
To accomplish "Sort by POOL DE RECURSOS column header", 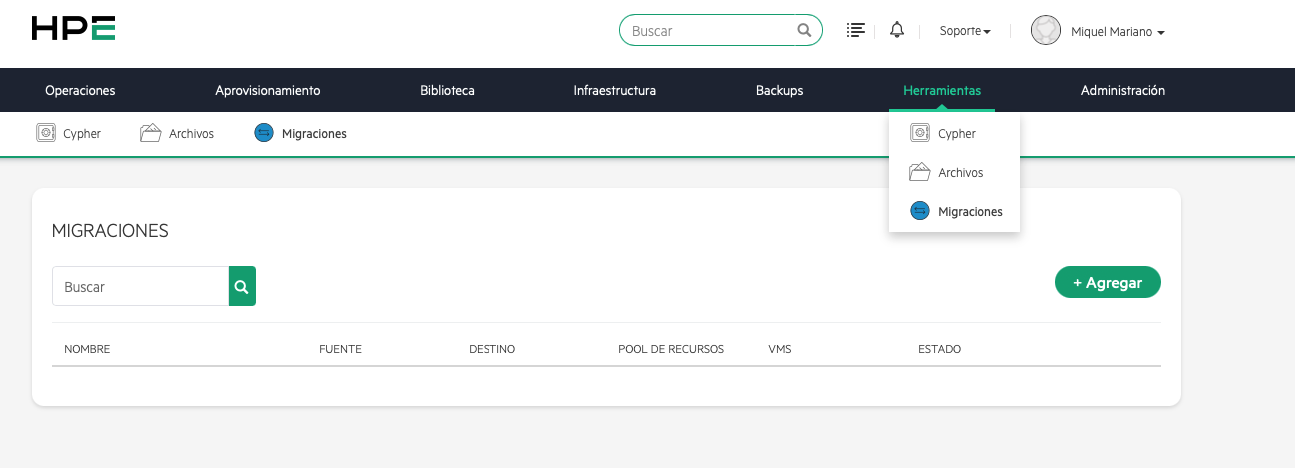I will tap(671, 349).
